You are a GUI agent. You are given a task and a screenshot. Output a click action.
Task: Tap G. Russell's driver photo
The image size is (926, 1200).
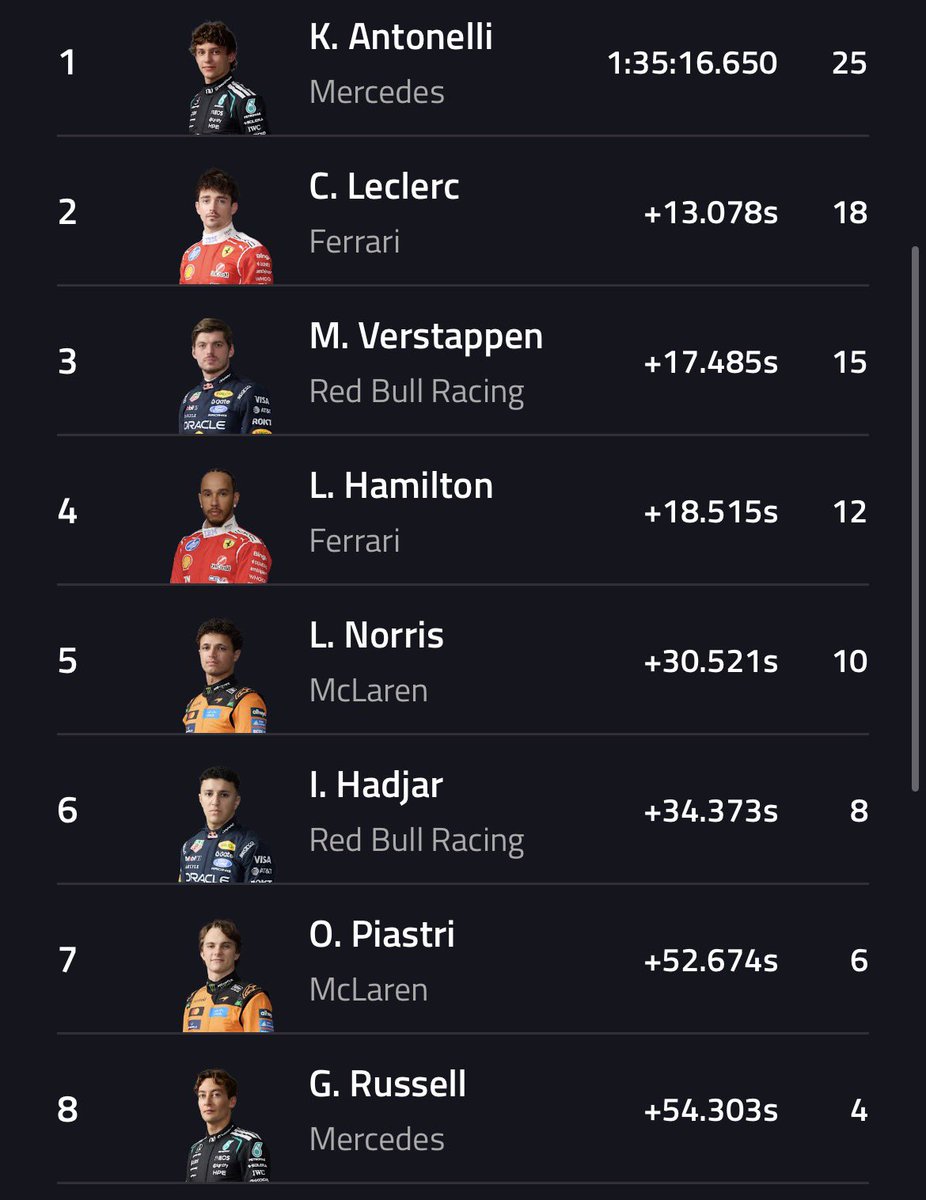click(x=227, y=1124)
